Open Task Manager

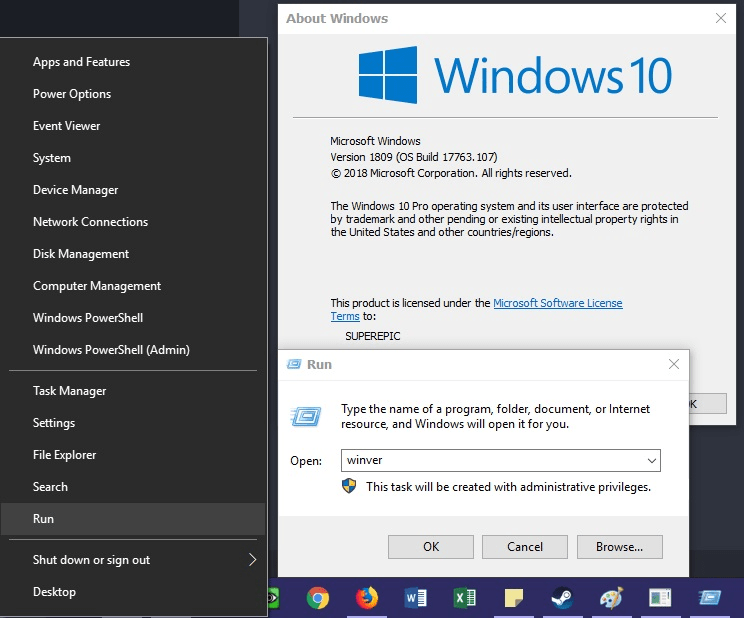pyautogui.click(x=133, y=391)
